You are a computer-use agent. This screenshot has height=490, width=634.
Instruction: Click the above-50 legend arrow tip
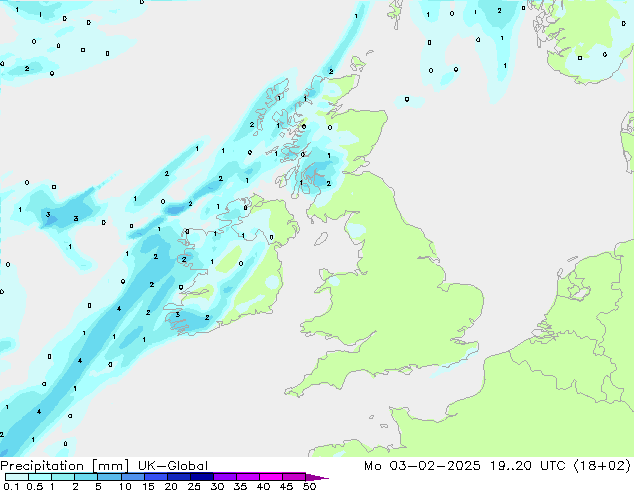pyautogui.click(x=317, y=477)
